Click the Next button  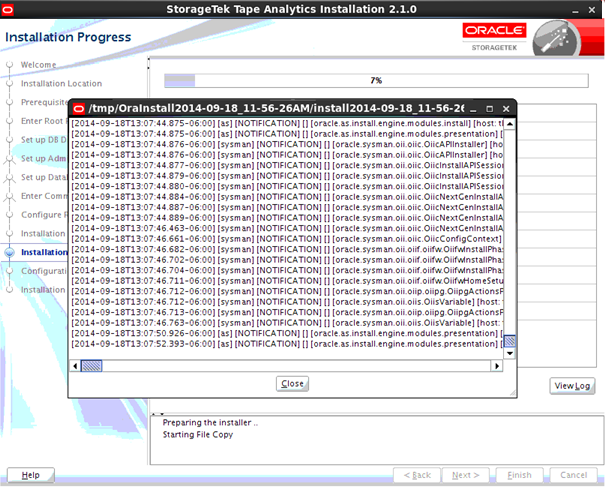(465, 475)
